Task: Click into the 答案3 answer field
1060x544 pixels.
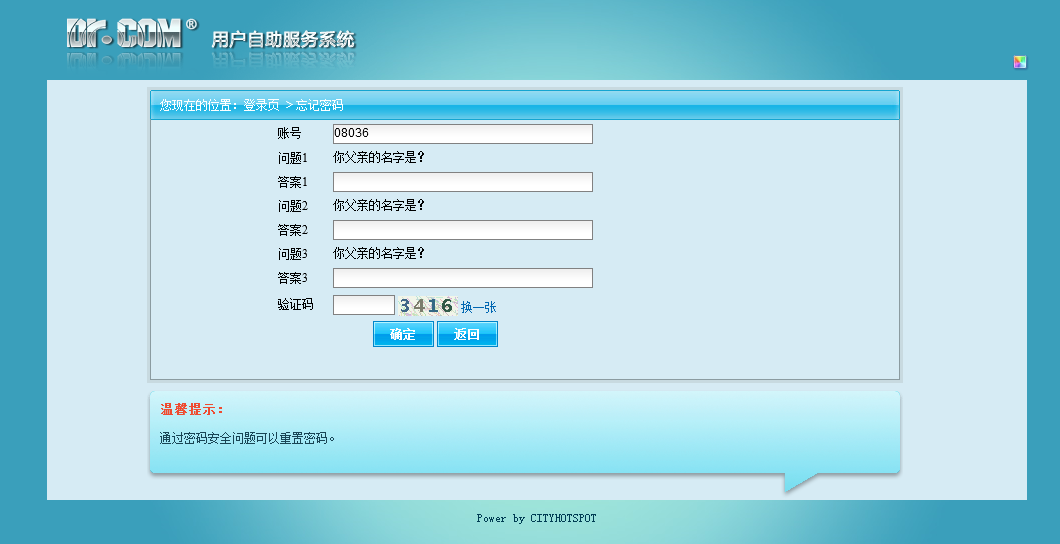Action: [x=462, y=278]
